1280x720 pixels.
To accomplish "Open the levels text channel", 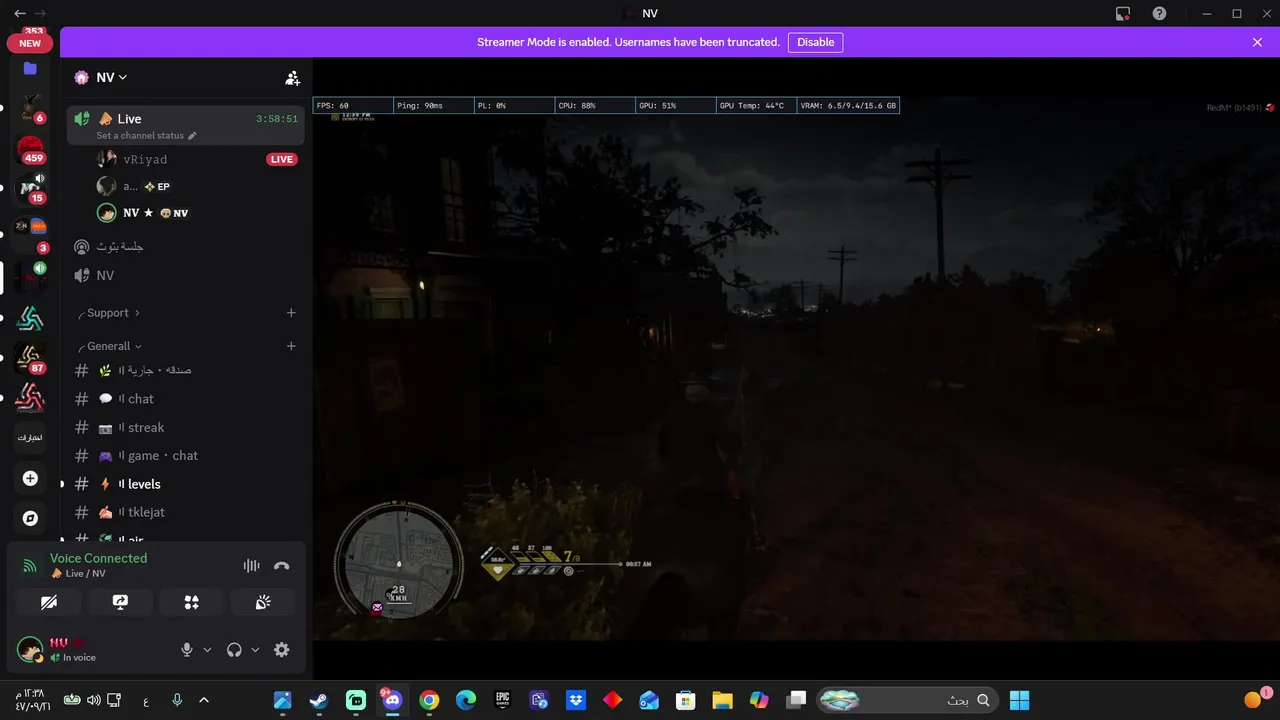I will (x=186, y=484).
